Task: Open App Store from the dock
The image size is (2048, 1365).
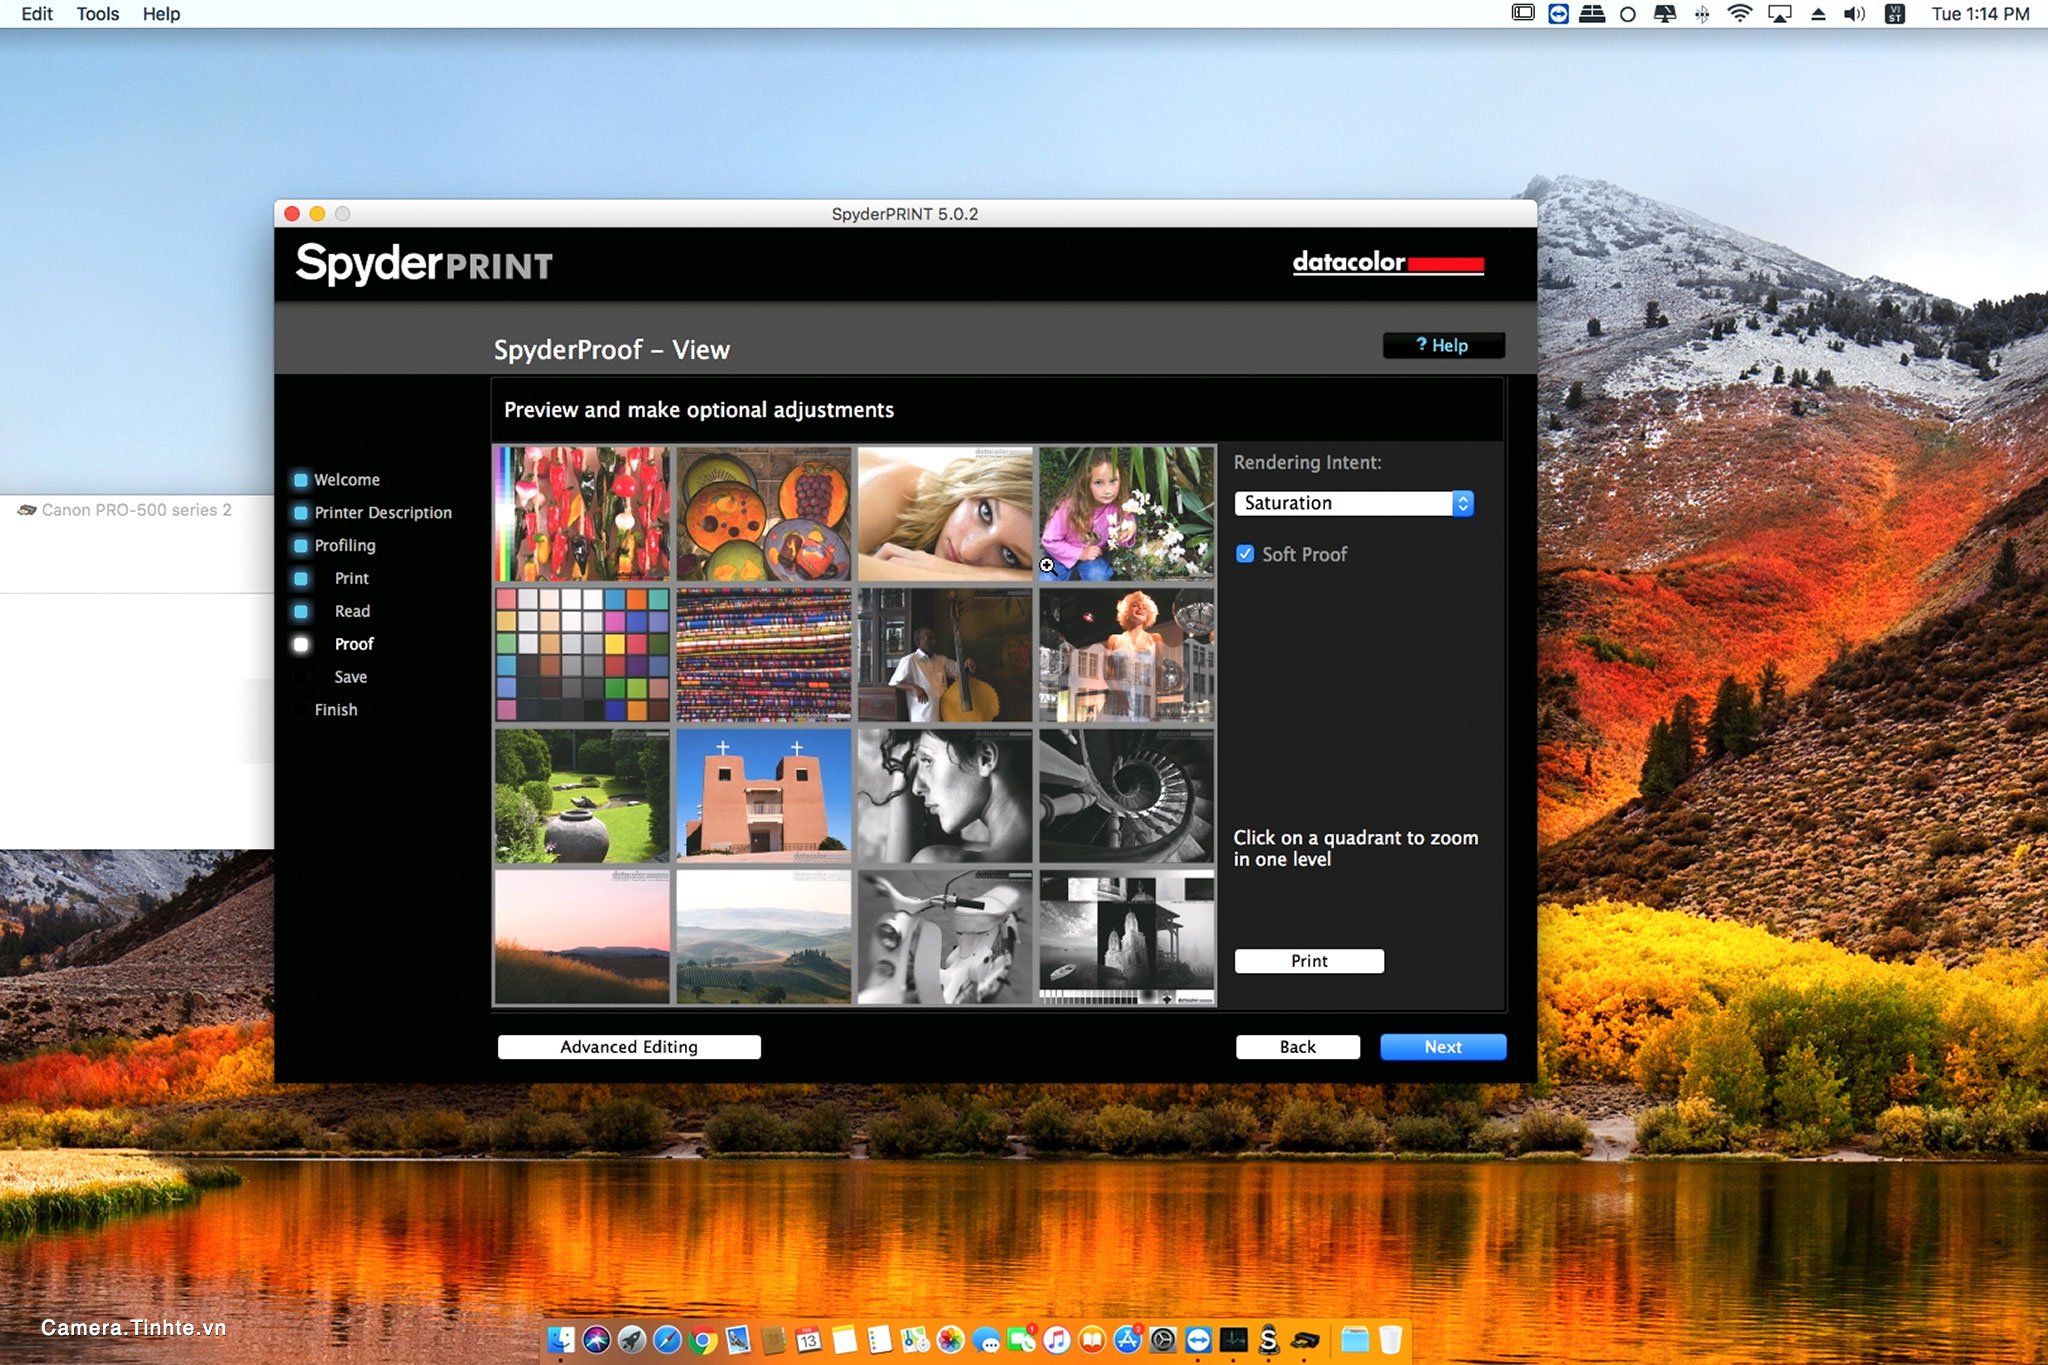Action: point(1128,1339)
